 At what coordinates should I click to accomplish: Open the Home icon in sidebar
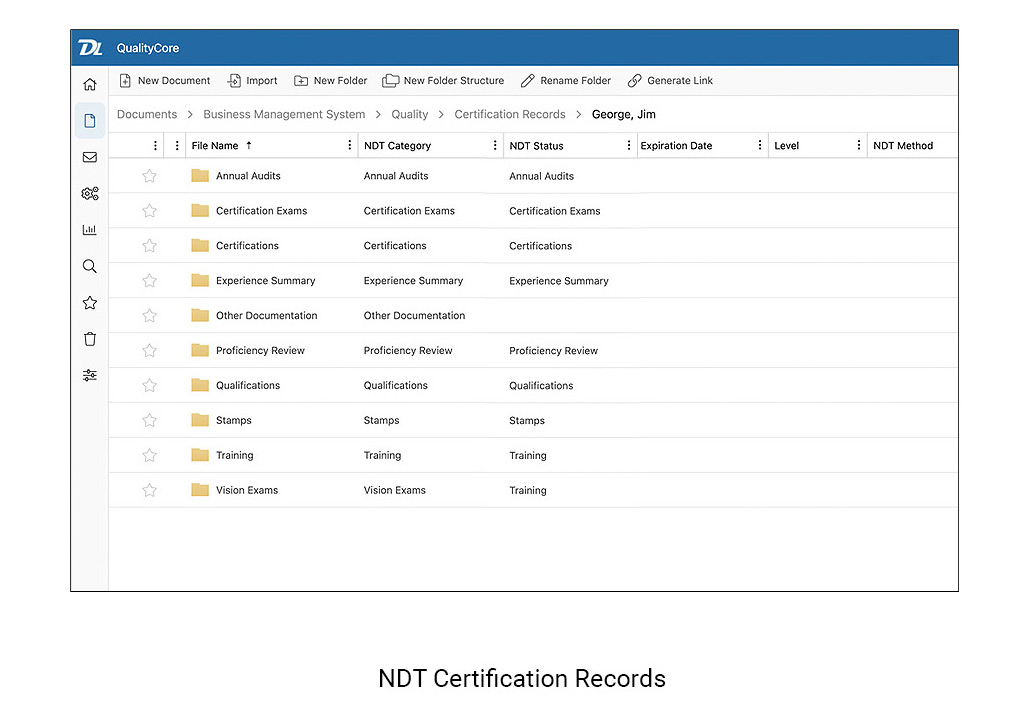tap(90, 85)
